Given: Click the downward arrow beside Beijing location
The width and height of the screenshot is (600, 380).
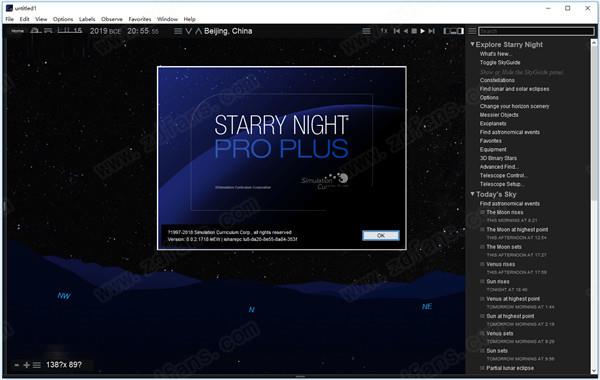Looking at the screenshot, I should [188, 31].
